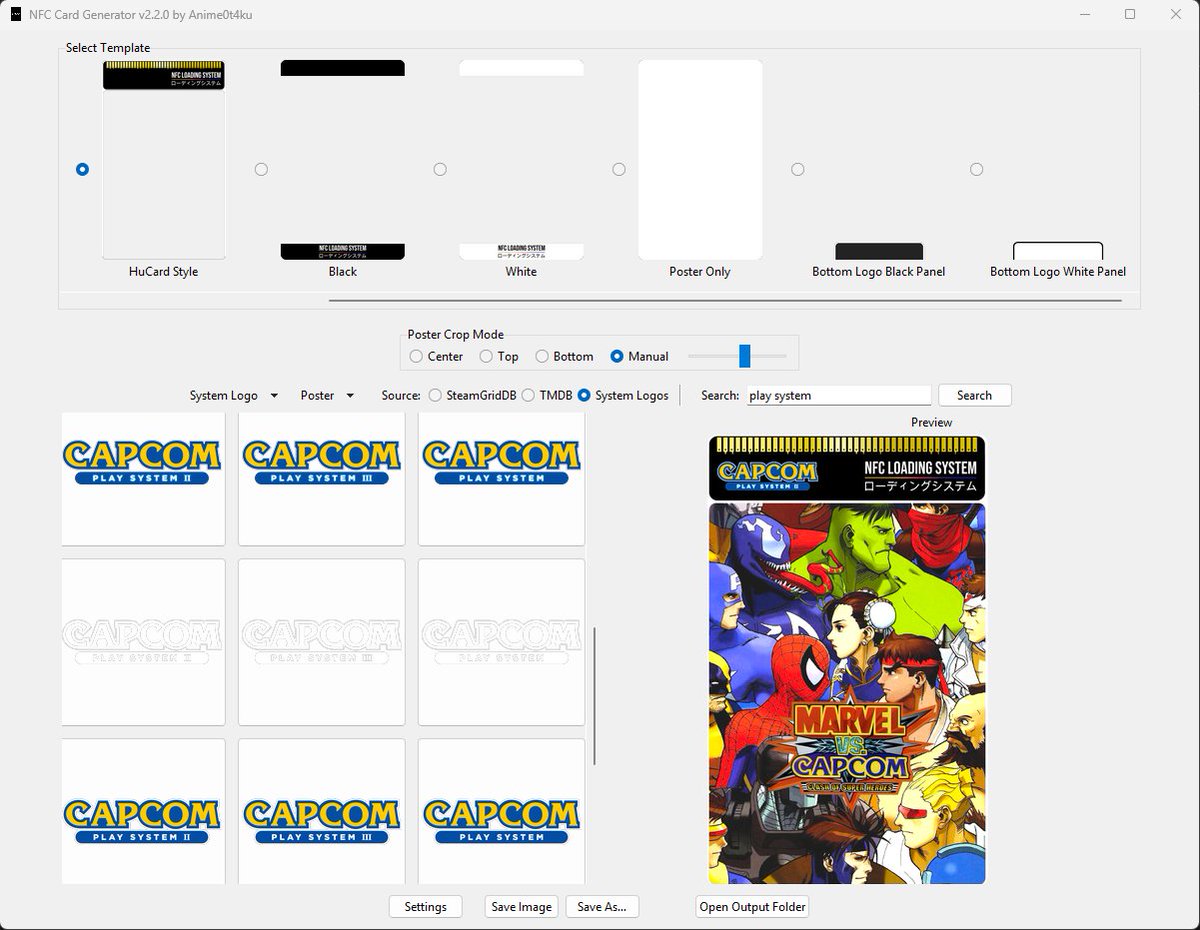Open the System Logo dropdown

pyautogui.click(x=234, y=395)
